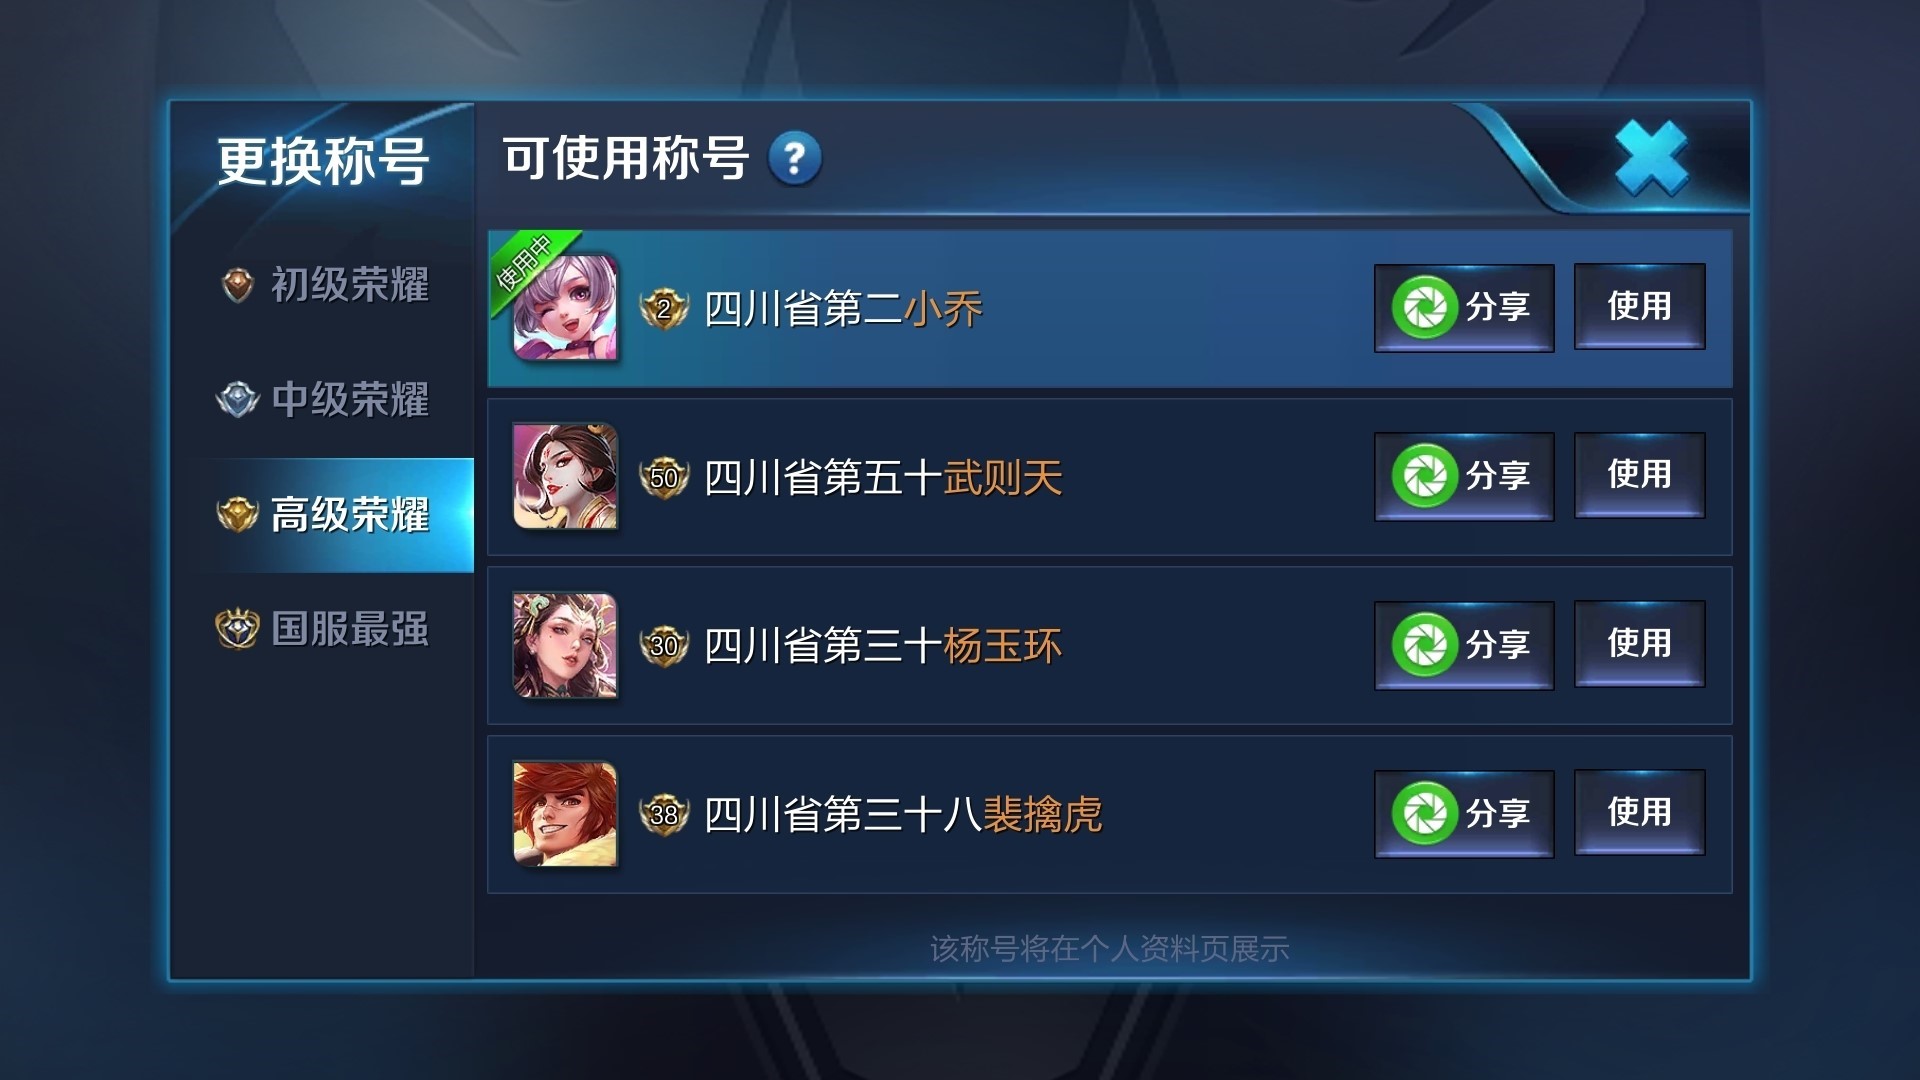Close the title change dialog
Viewport: 1920px width, 1080px height.
point(1651,158)
